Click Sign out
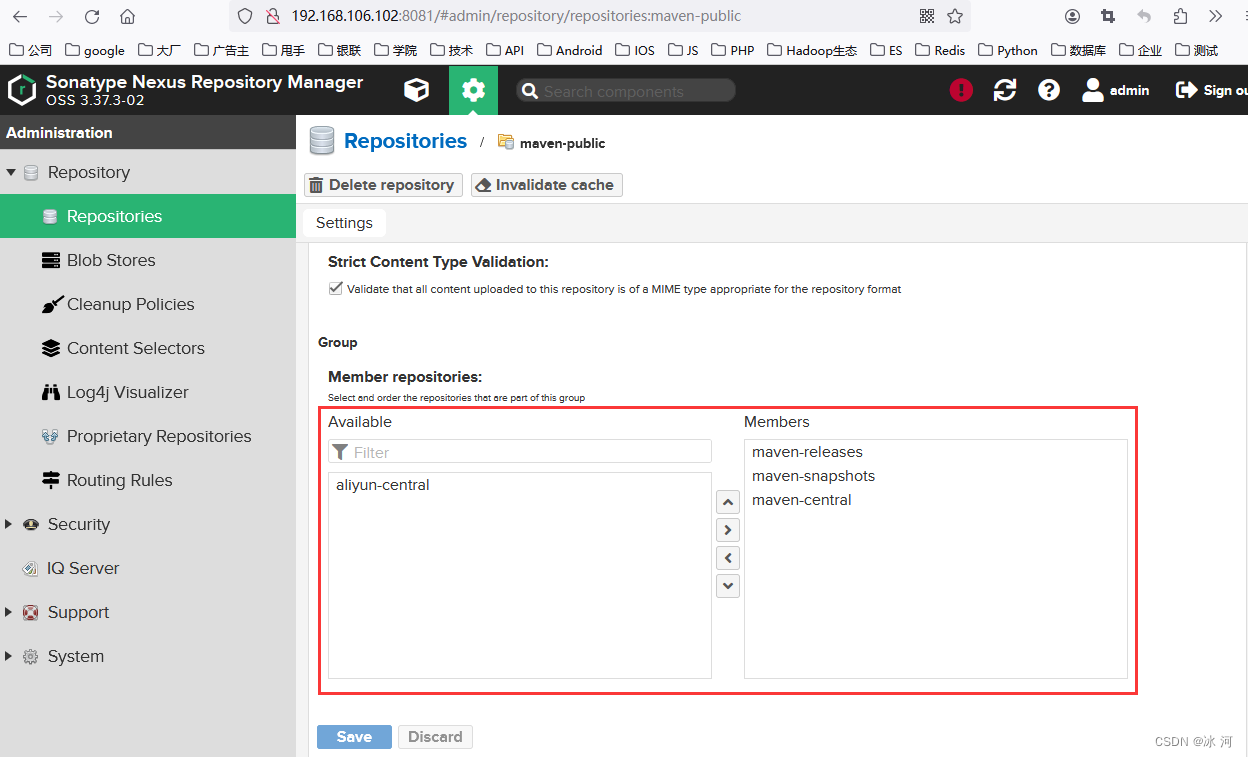1248x757 pixels. [1211, 90]
